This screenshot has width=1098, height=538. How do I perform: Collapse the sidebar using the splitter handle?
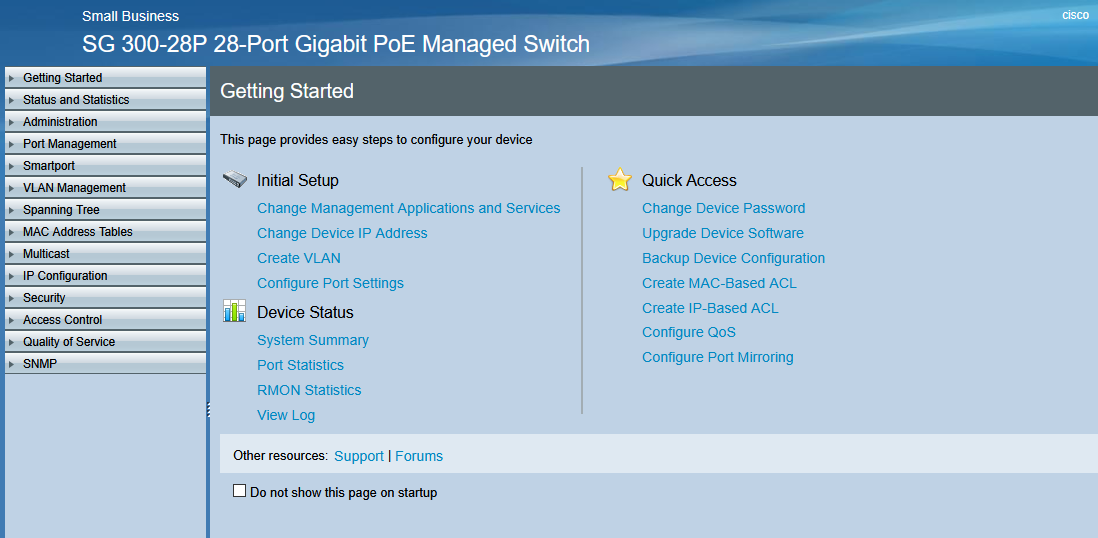tap(208, 408)
